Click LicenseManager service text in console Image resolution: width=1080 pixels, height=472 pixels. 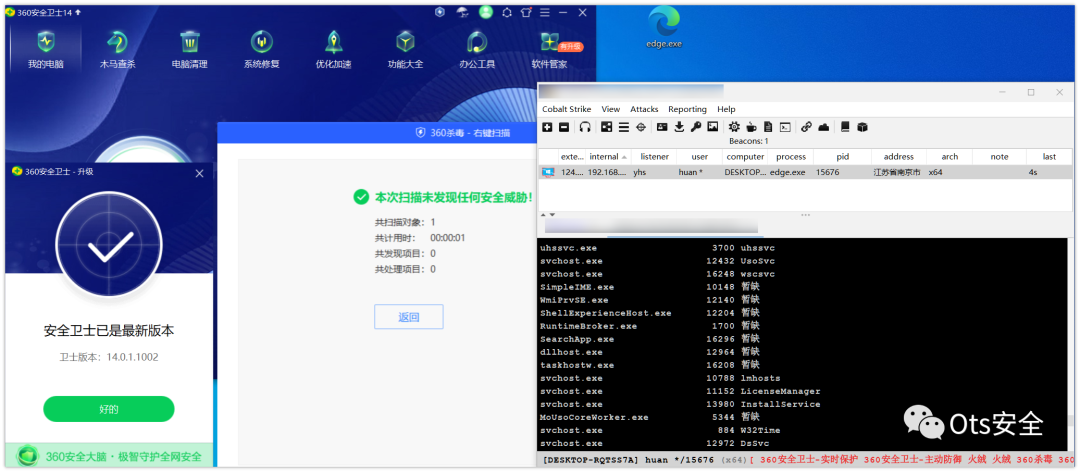click(780, 391)
